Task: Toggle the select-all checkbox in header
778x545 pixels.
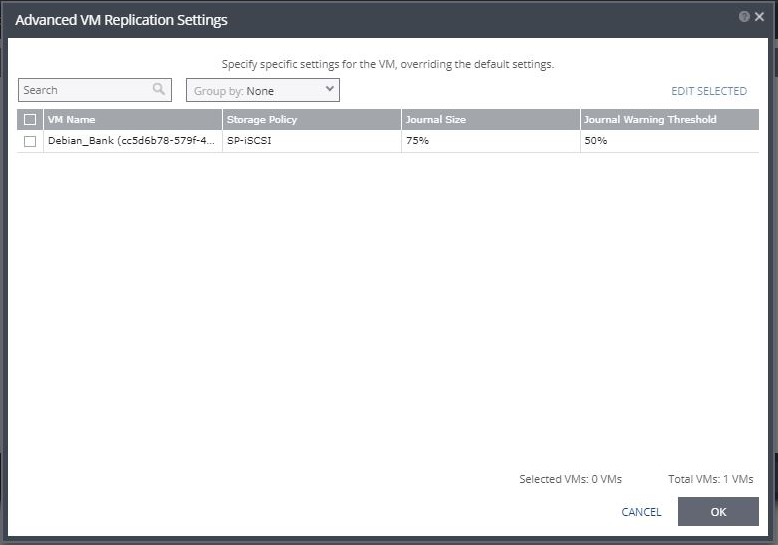Action: pos(30,120)
